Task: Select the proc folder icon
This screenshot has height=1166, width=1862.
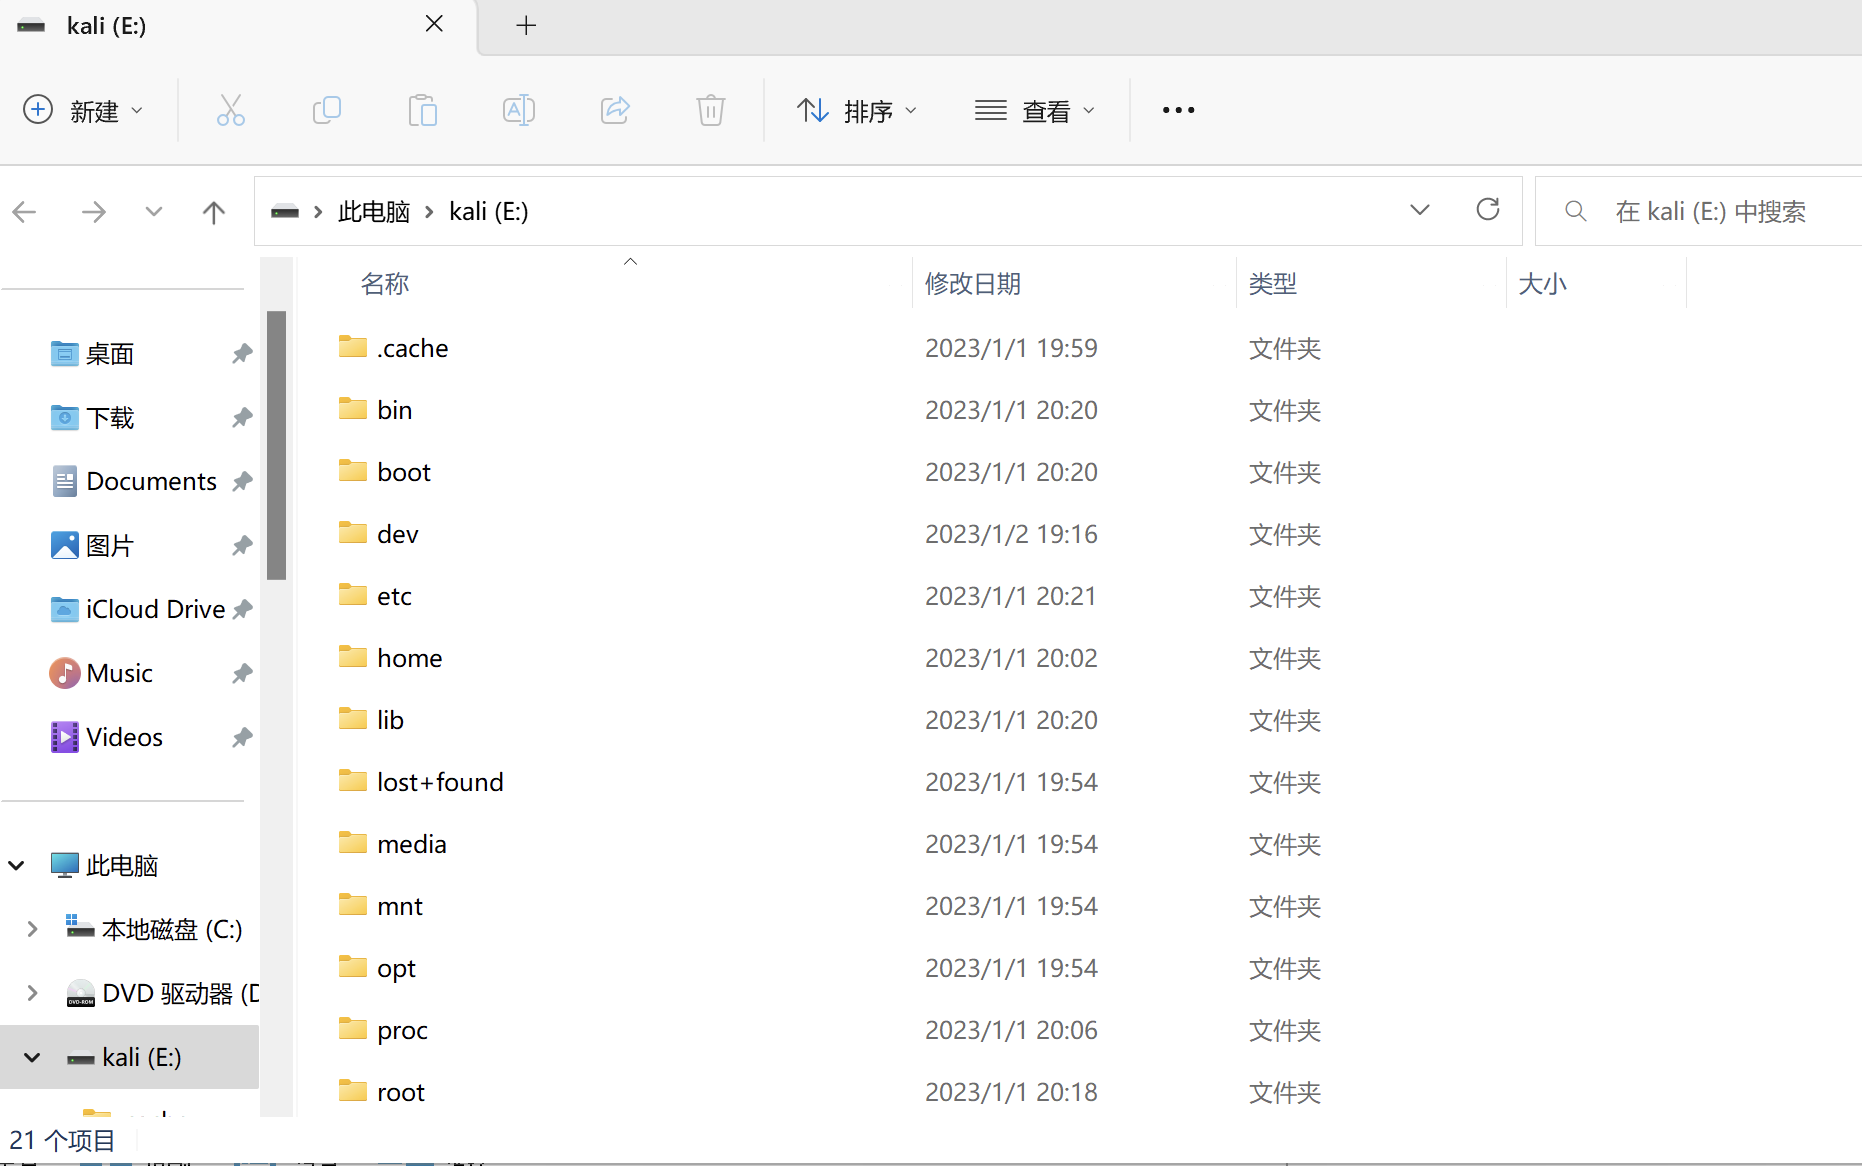Action: [353, 1029]
